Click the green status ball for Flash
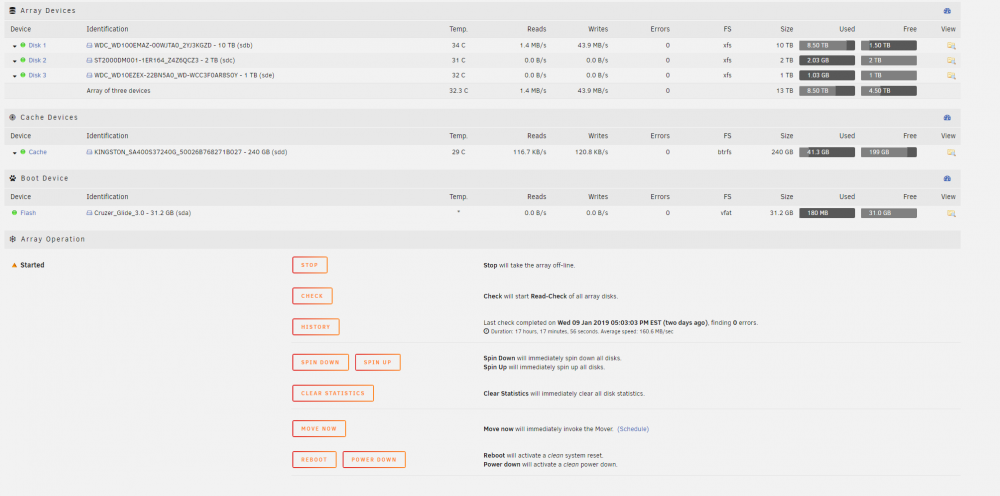 tap(15, 212)
